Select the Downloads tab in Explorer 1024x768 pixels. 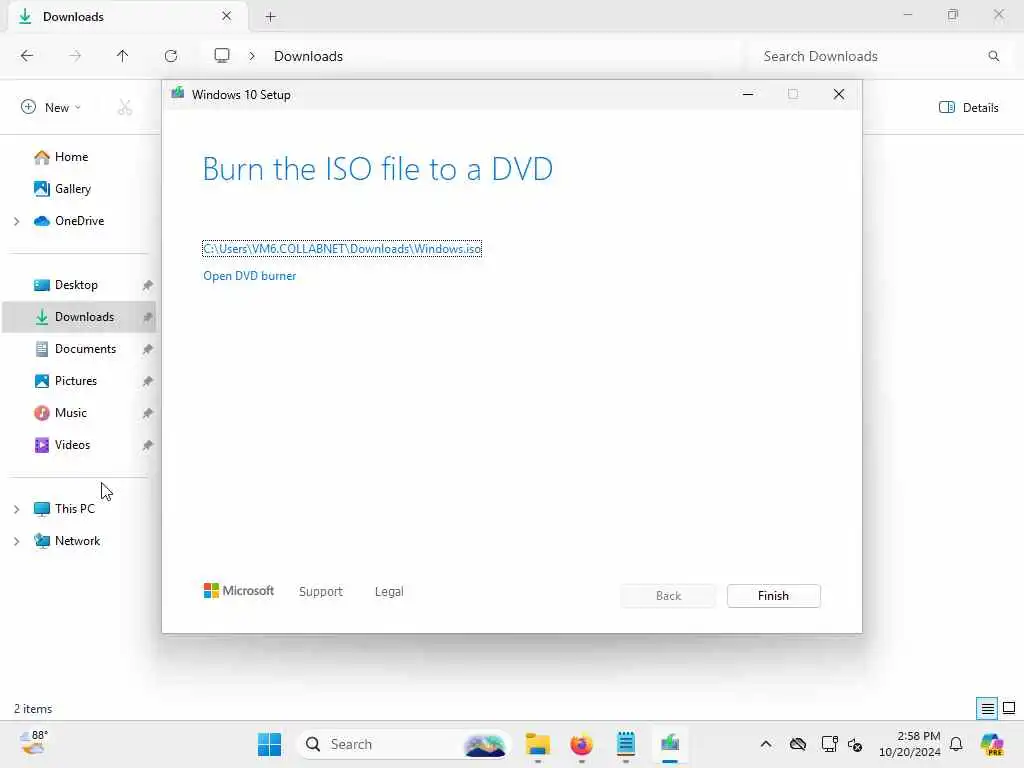click(127, 16)
